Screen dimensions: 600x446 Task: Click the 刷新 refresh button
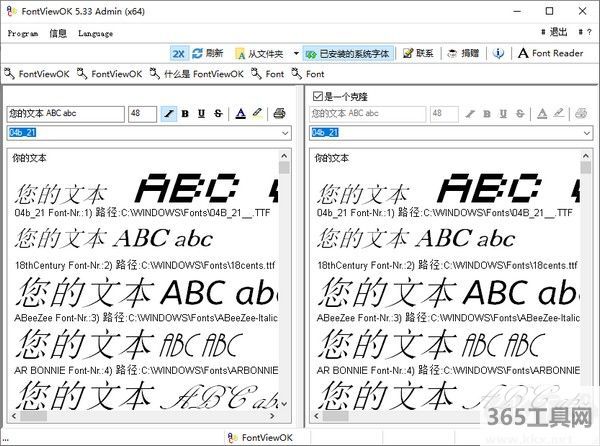pyautogui.click(x=207, y=53)
